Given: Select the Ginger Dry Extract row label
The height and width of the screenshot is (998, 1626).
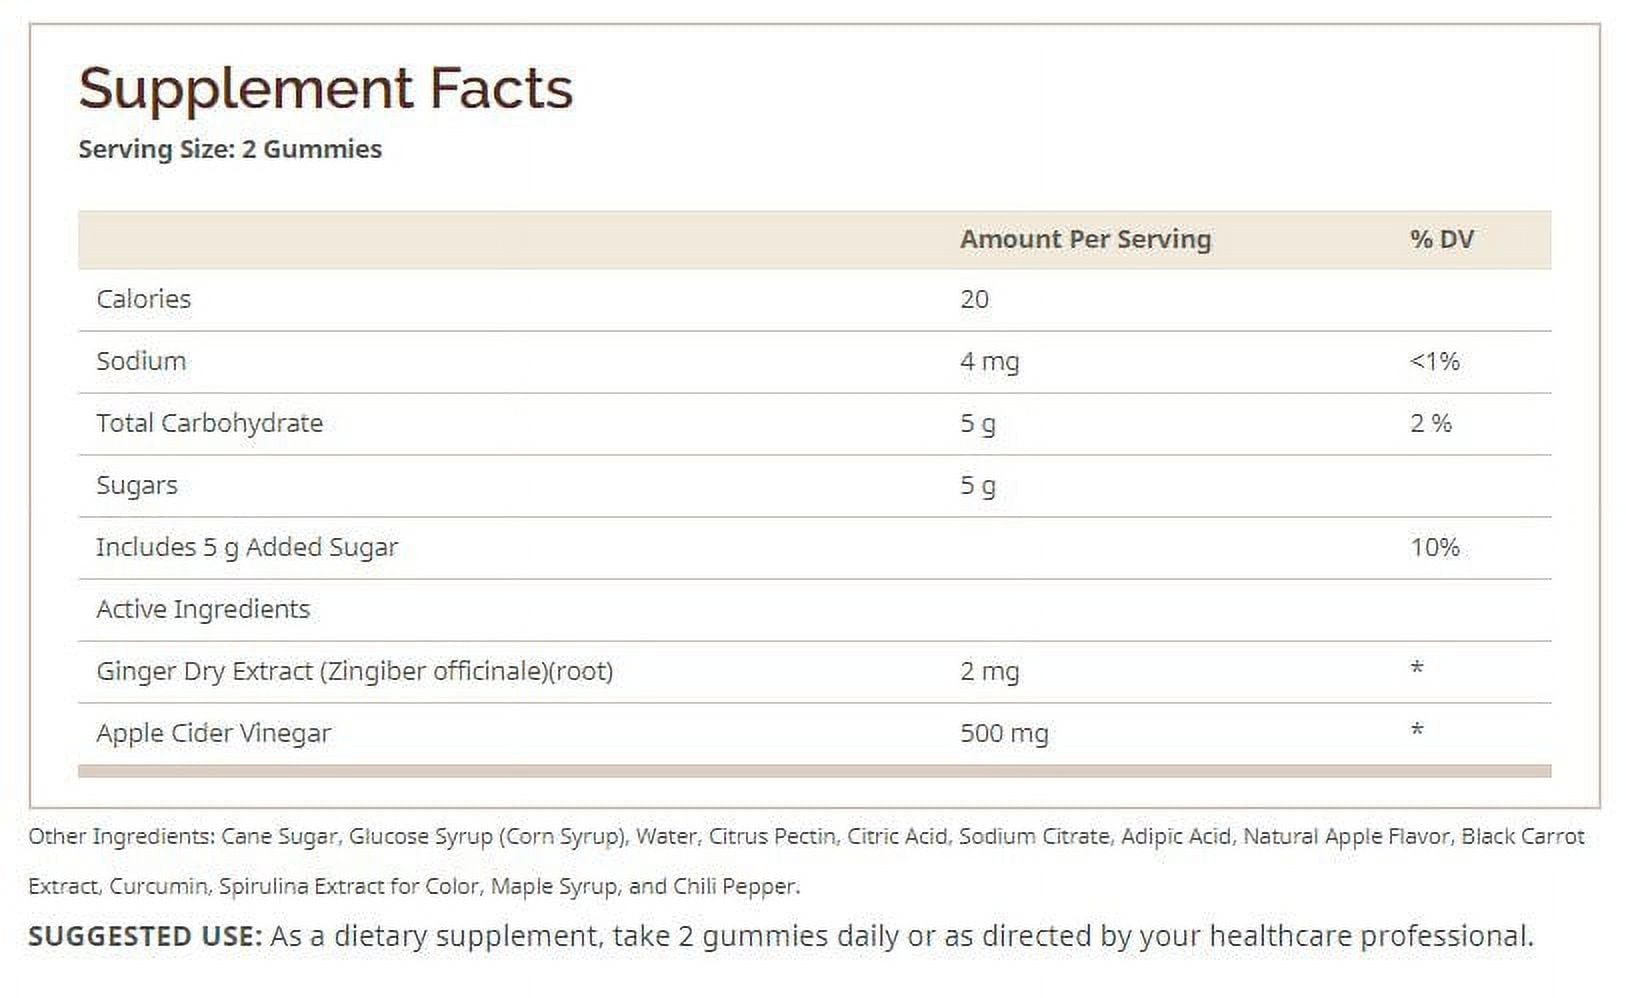Looking at the screenshot, I should coord(354,671).
